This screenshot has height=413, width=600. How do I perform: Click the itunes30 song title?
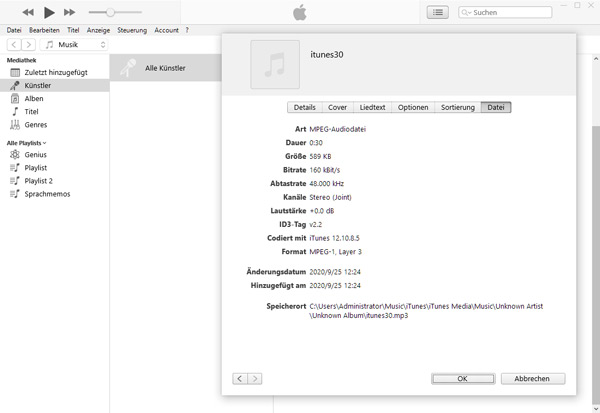click(x=327, y=55)
